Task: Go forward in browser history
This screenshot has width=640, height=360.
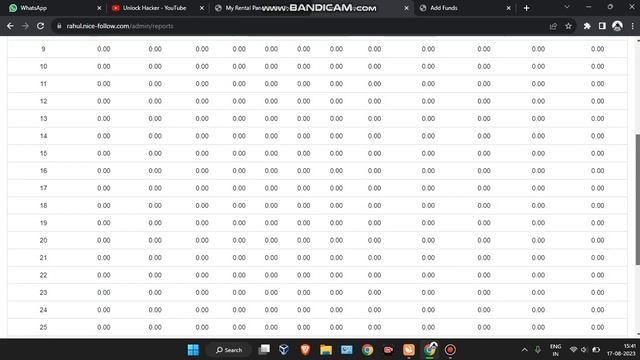Action: [25, 26]
